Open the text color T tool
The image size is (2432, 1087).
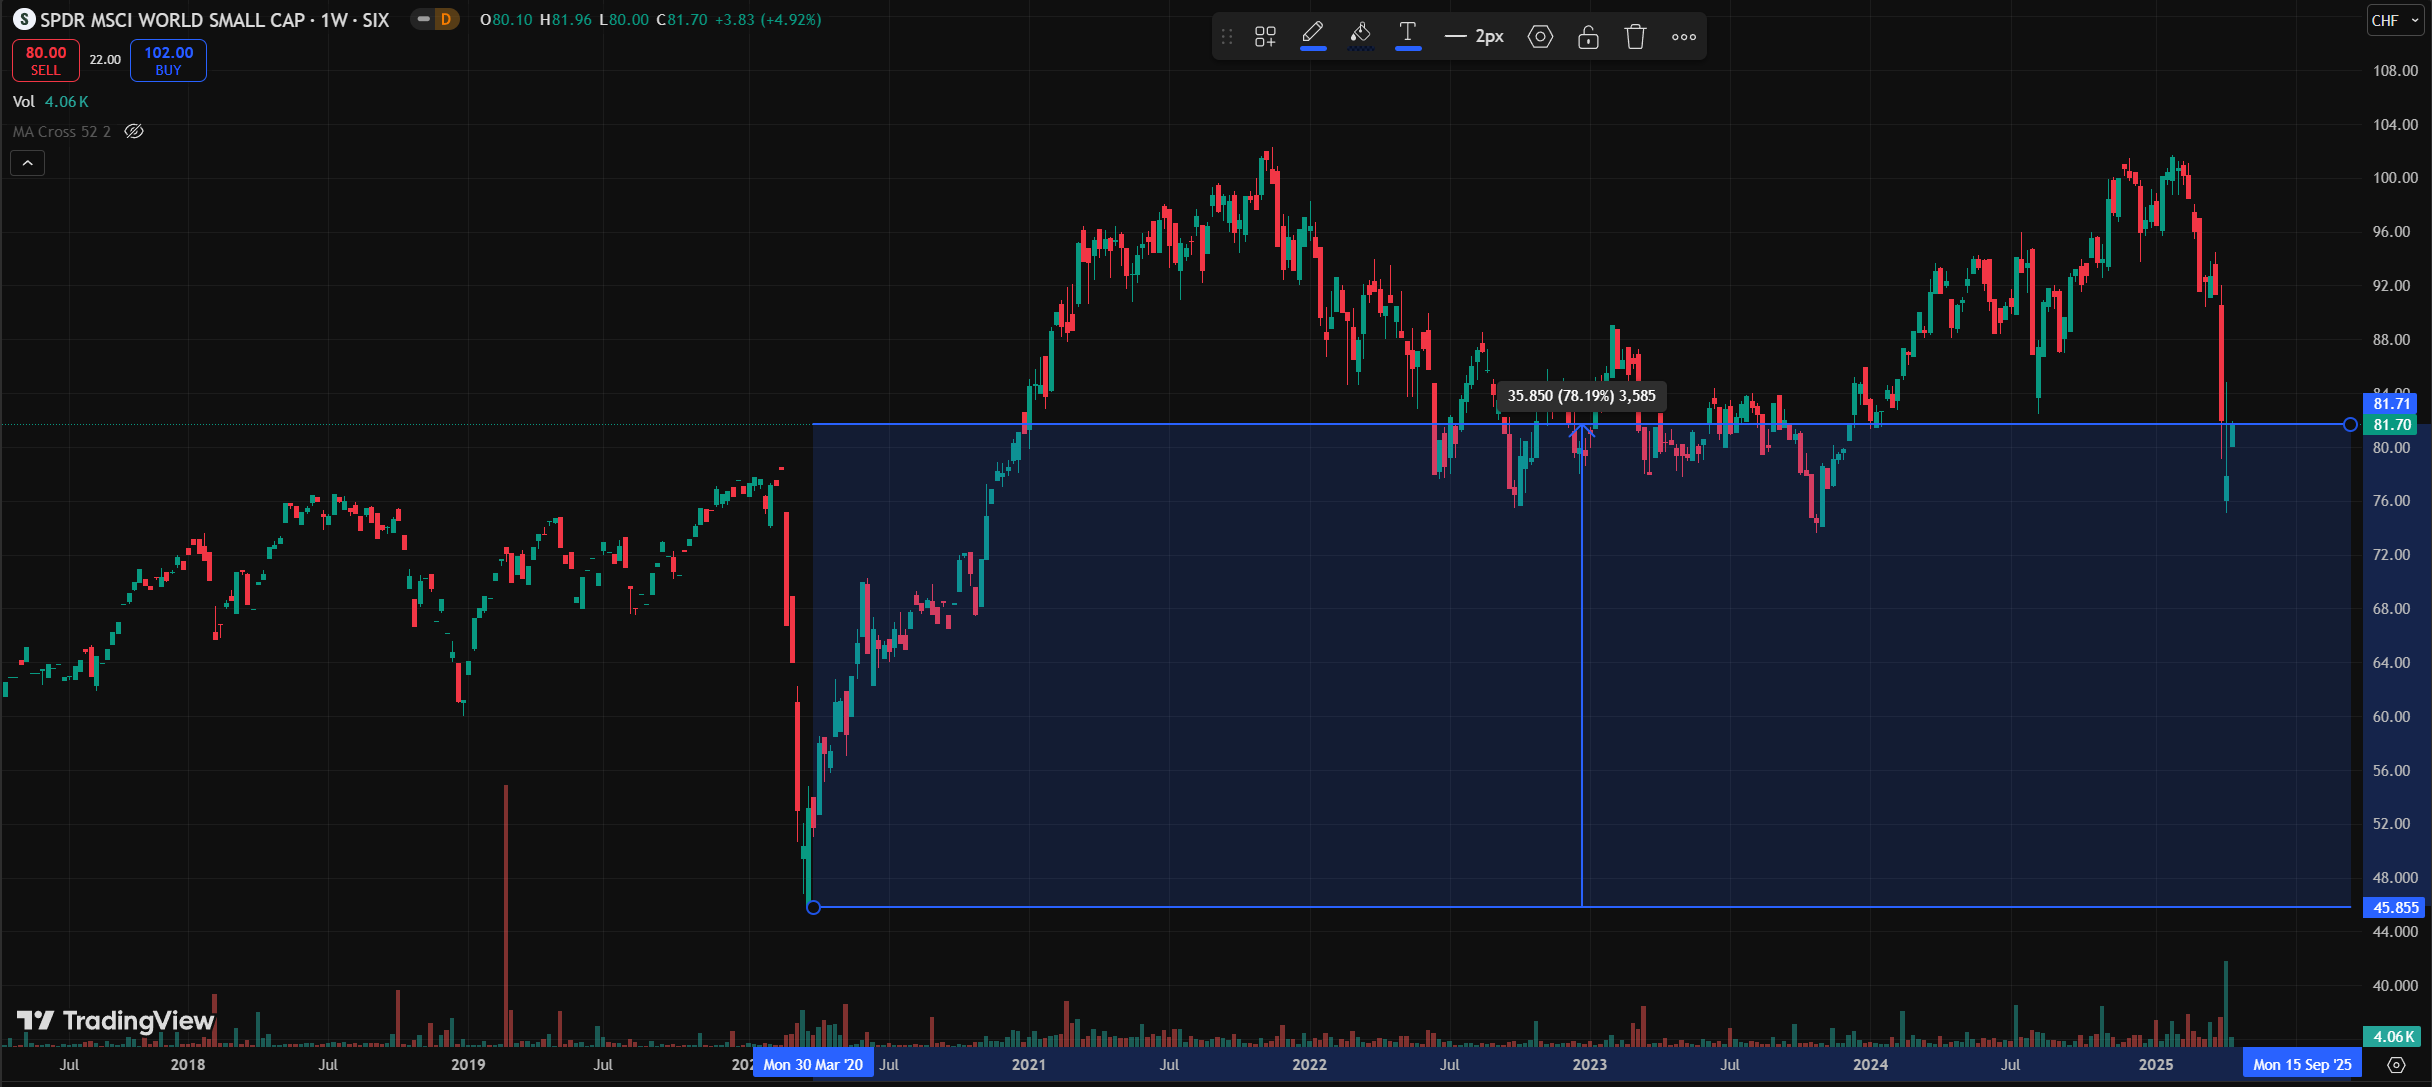pos(1408,35)
